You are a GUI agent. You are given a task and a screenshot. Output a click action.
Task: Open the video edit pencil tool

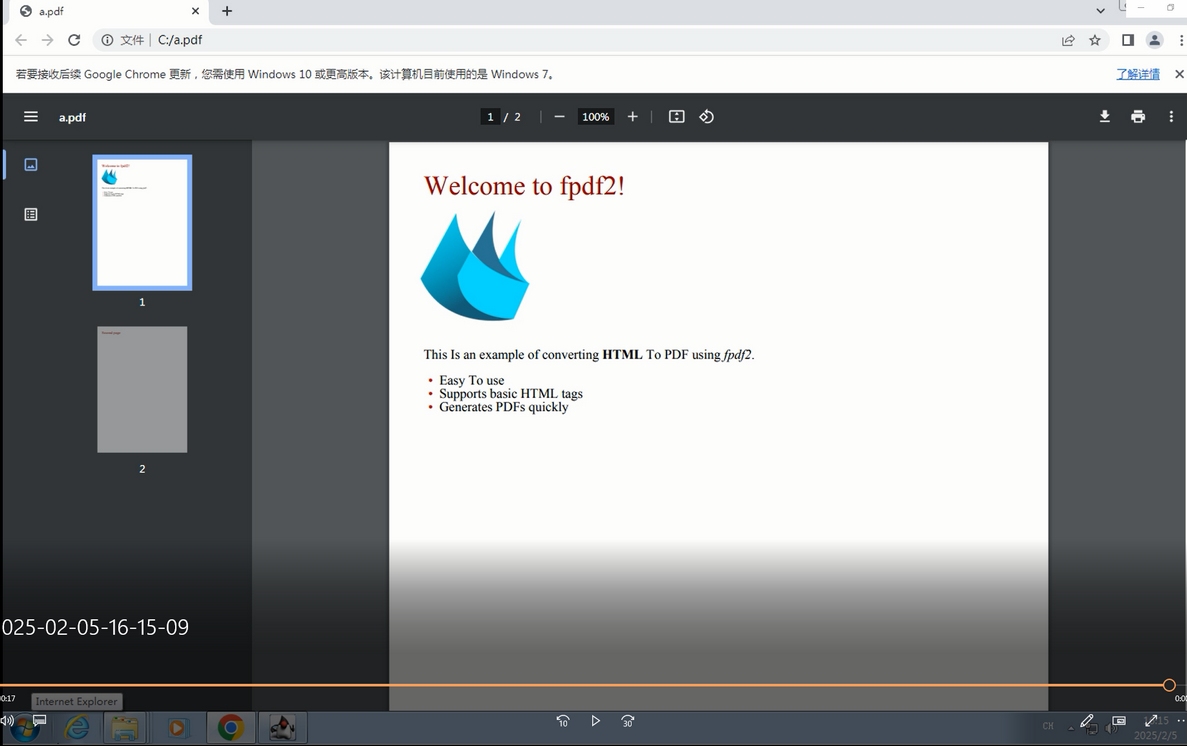point(1086,721)
